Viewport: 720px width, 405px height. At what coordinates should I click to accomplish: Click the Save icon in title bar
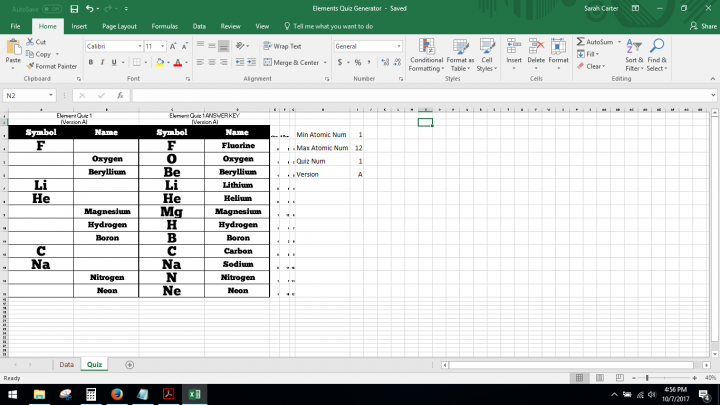(x=75, y=8)
